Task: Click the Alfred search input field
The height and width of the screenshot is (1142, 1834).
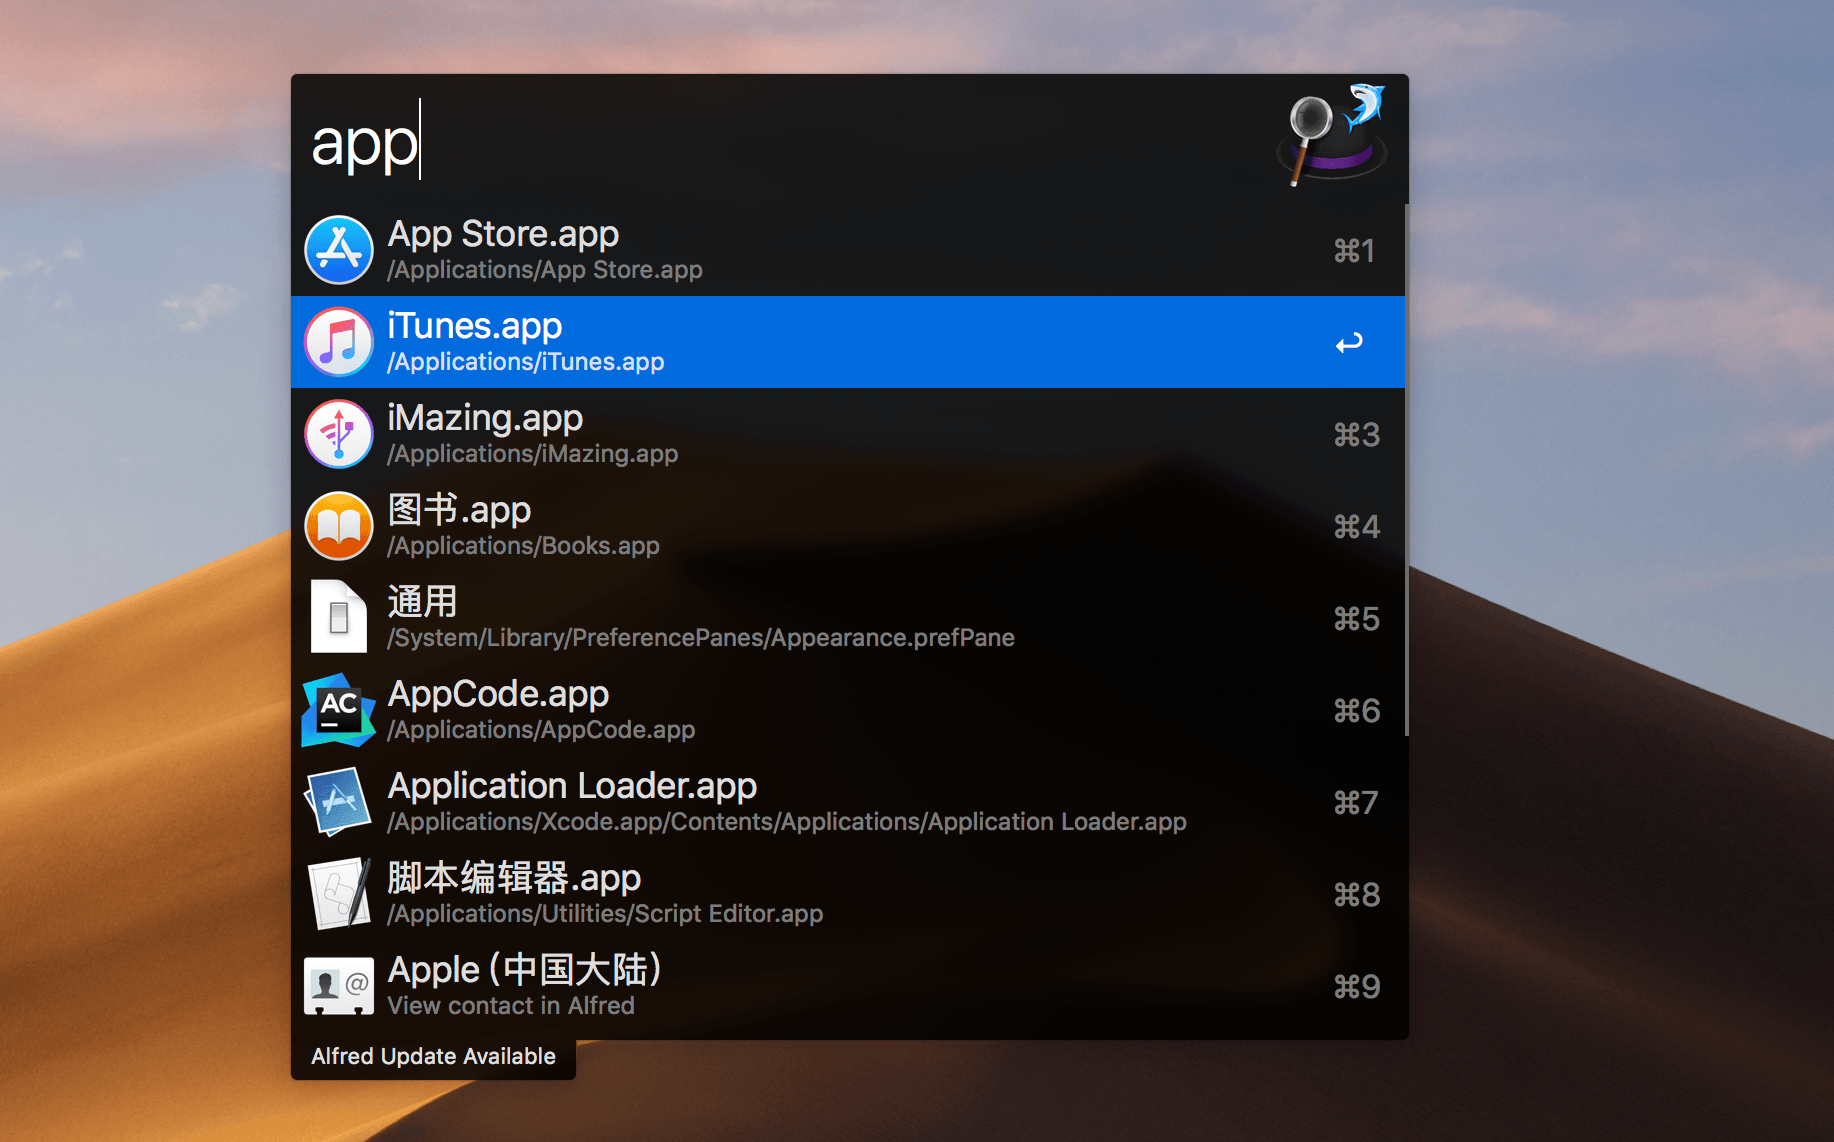Action: coord(780,141)
